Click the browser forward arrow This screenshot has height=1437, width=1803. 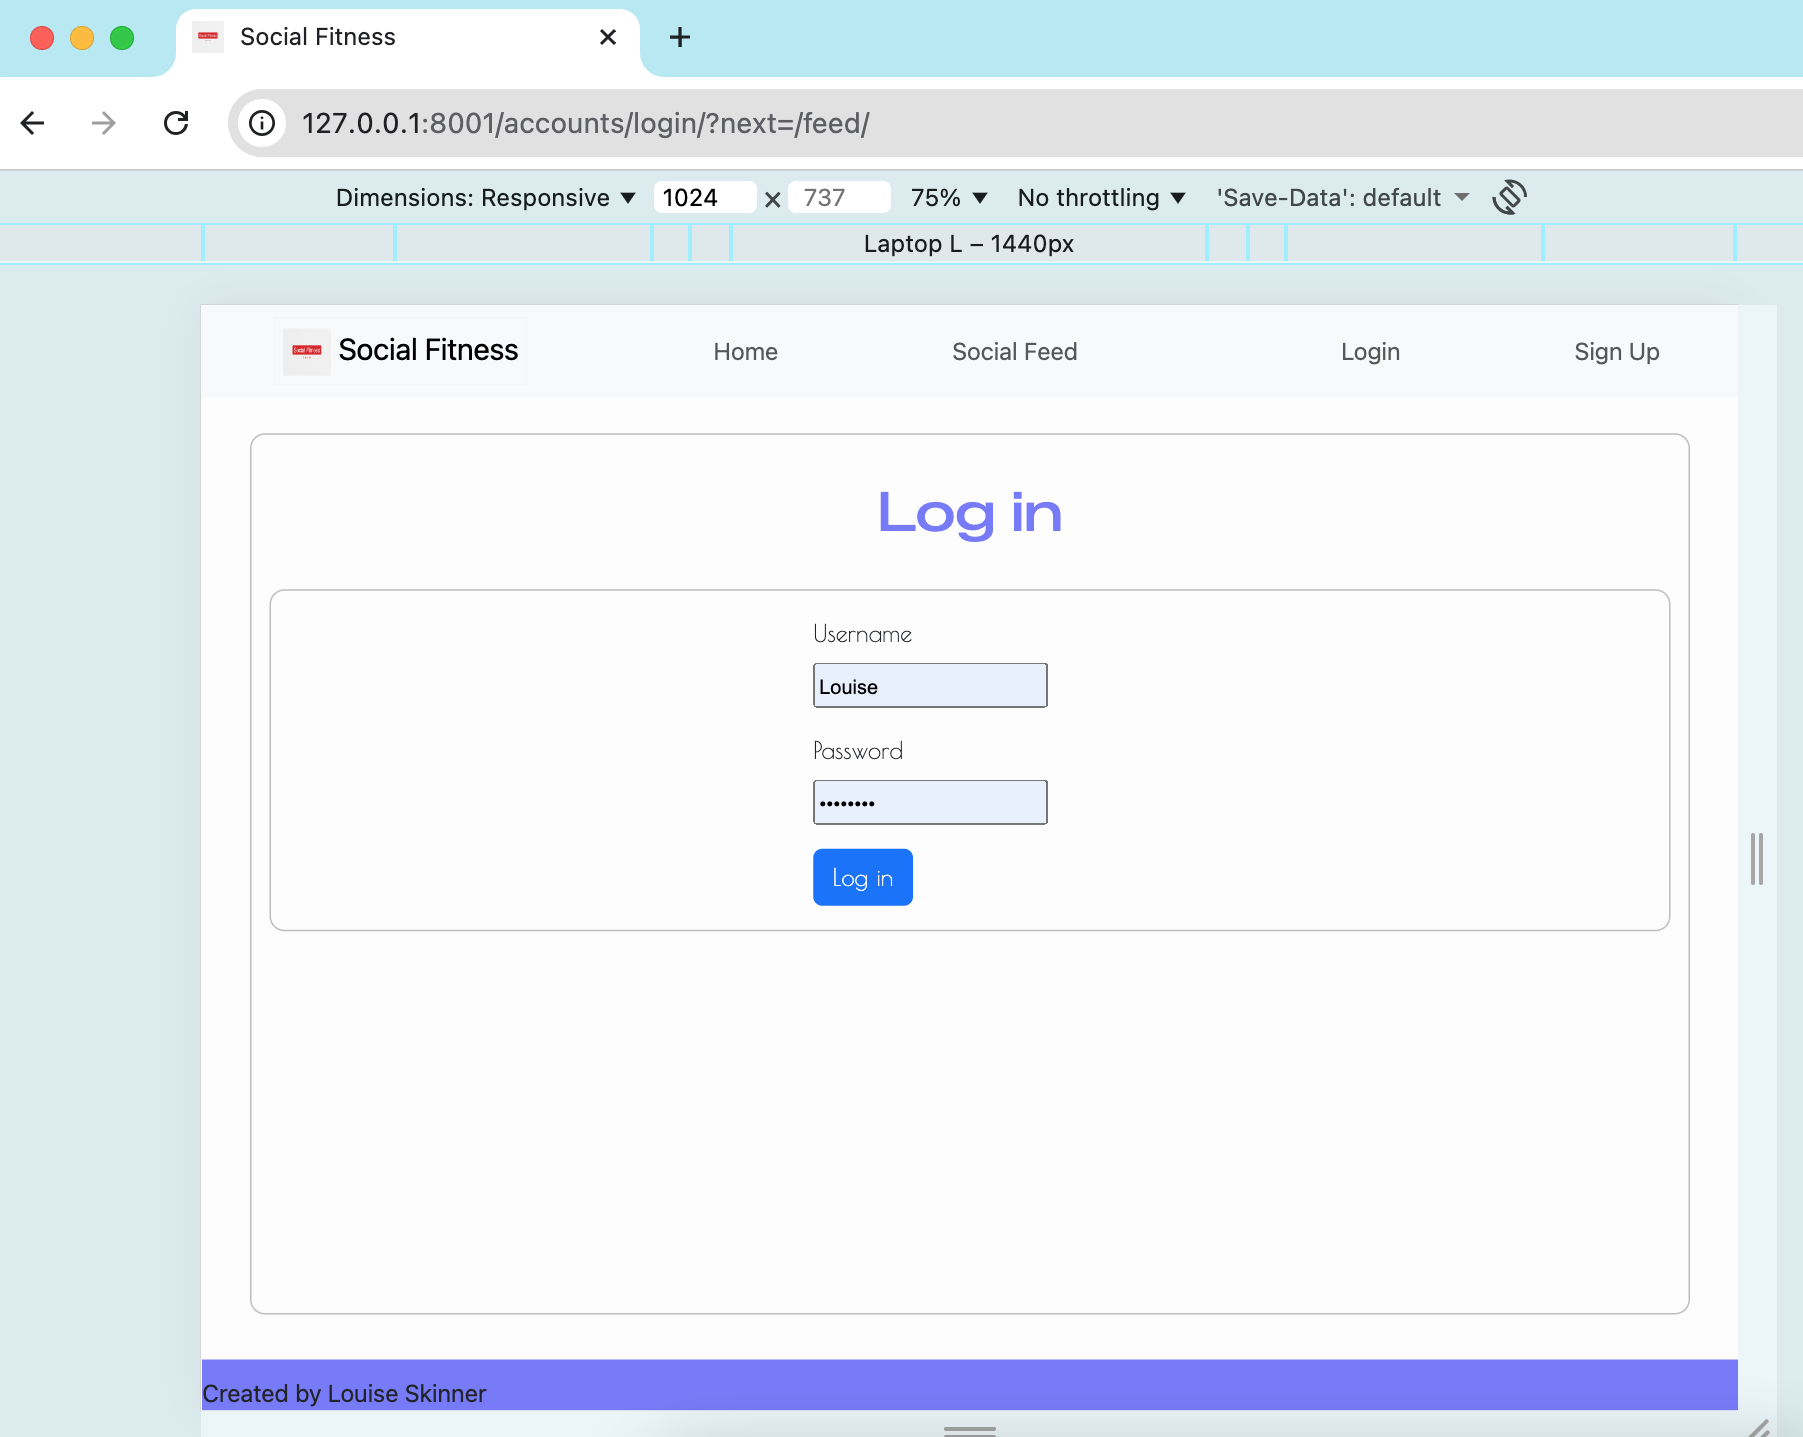103,123
